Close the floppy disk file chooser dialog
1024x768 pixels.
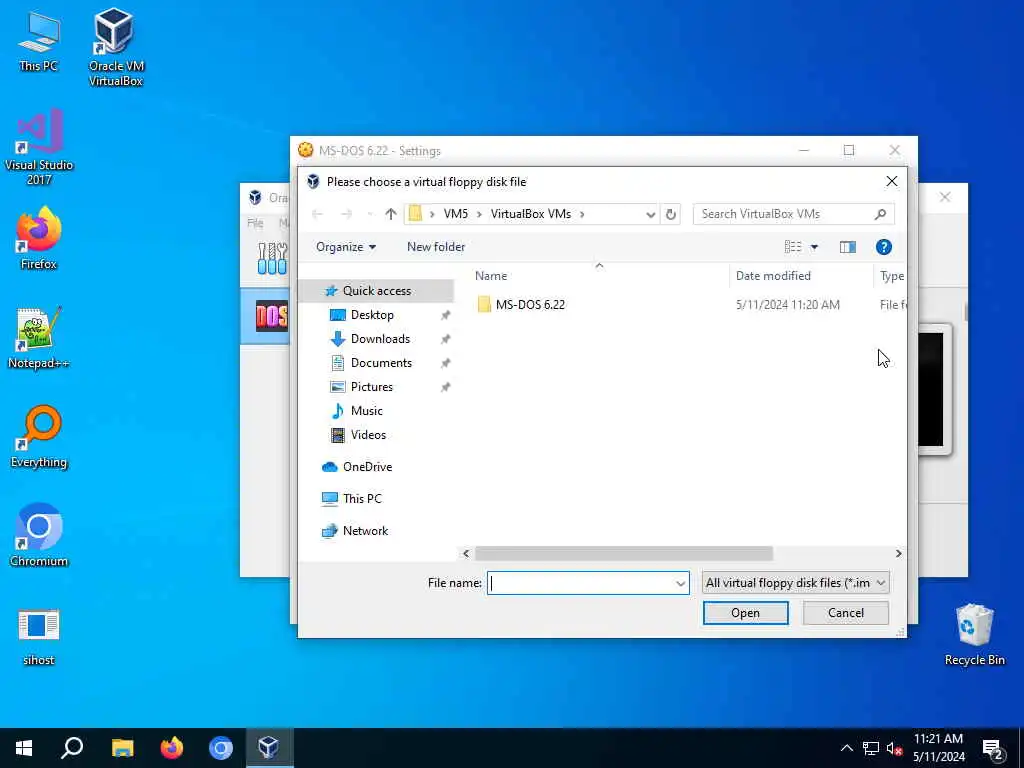891,182
